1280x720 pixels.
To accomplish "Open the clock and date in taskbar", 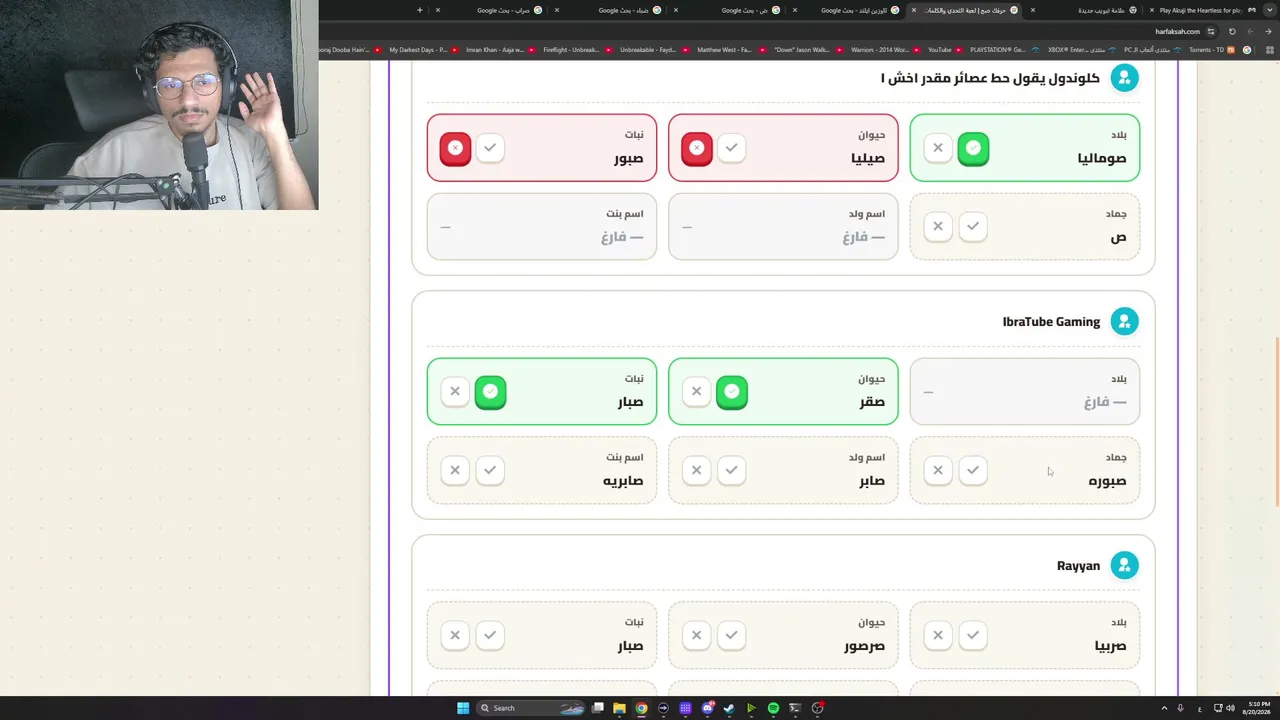I will point(1258,708).
